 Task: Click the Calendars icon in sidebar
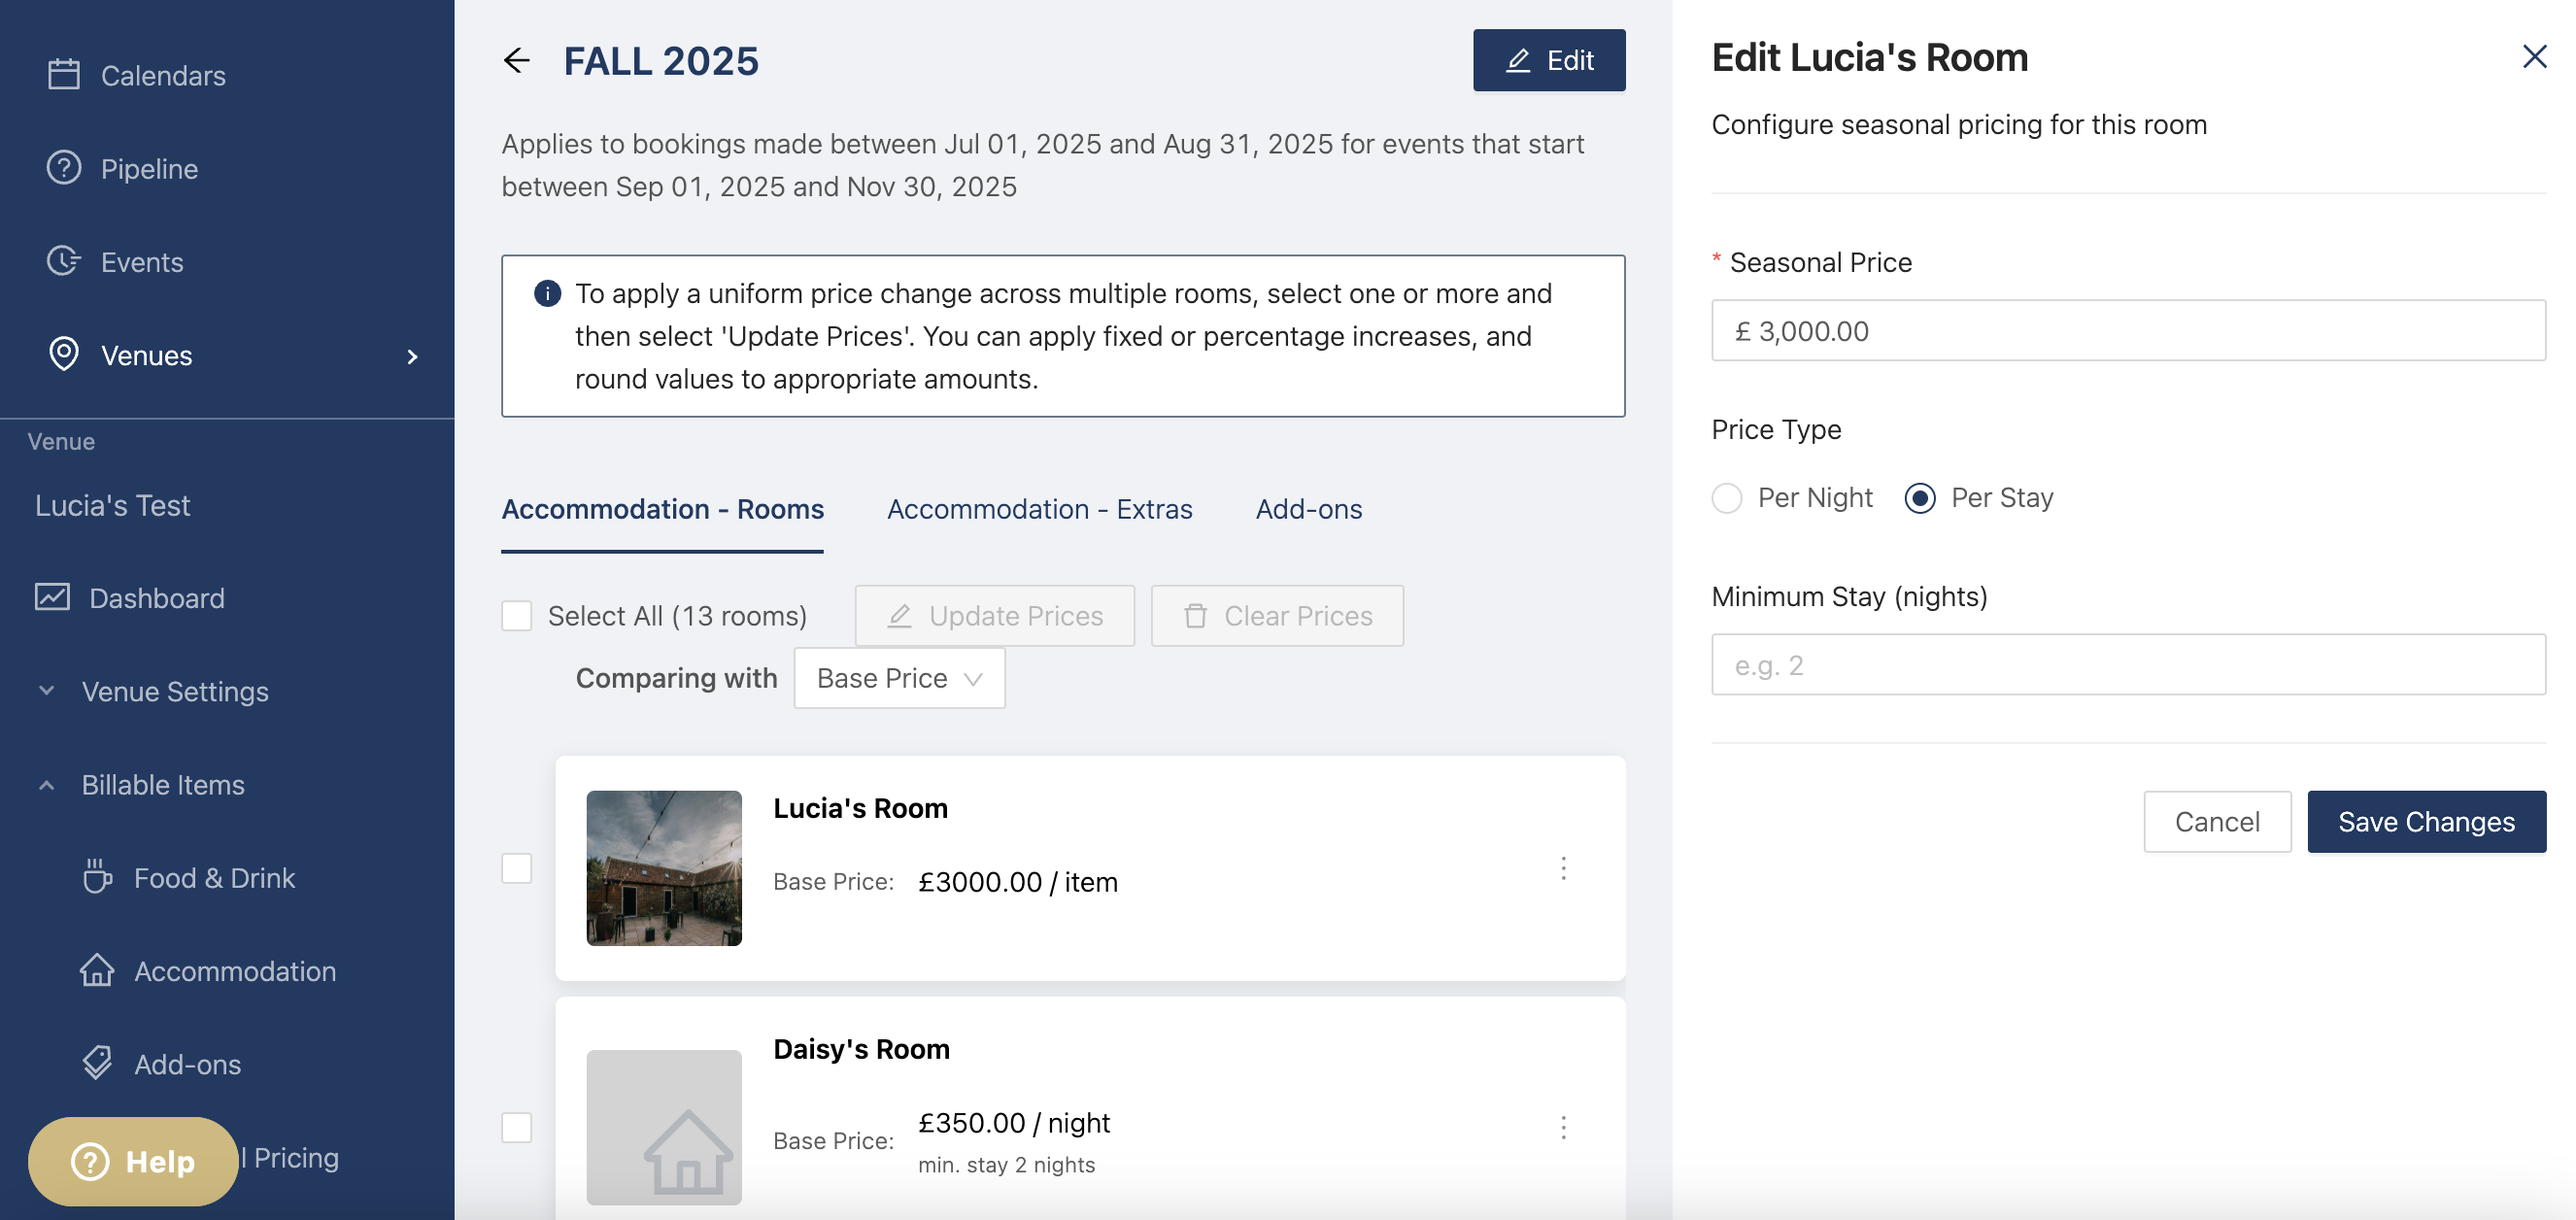64,74
